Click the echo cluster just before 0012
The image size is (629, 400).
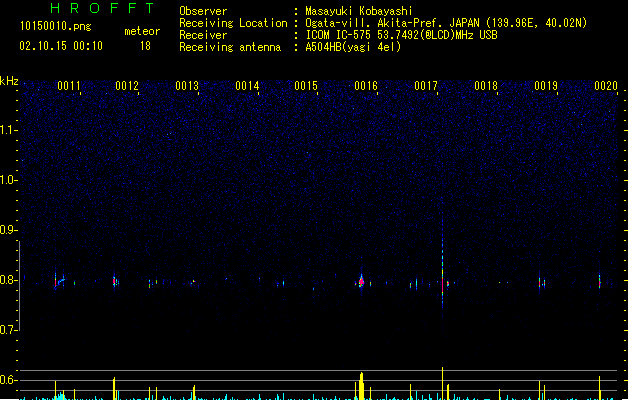point(115,281)
